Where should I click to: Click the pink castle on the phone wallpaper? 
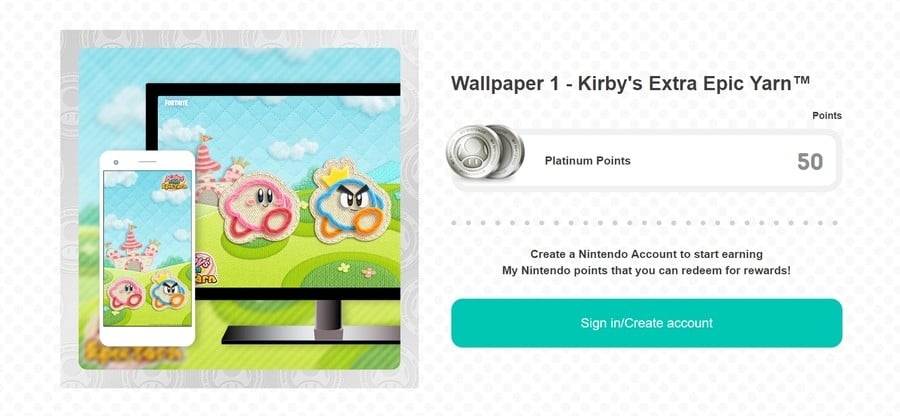132,248
